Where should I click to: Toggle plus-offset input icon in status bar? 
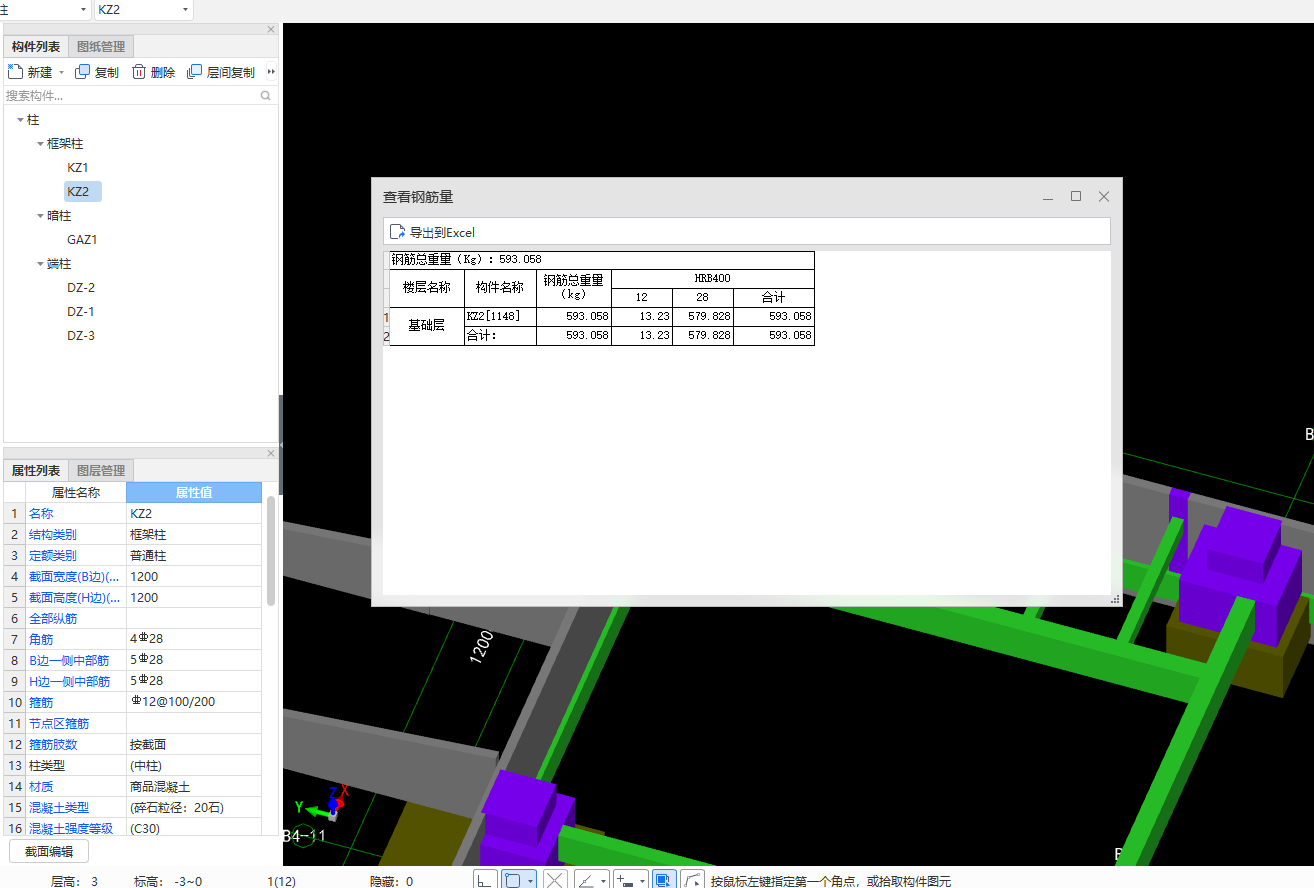coord(625,881)
